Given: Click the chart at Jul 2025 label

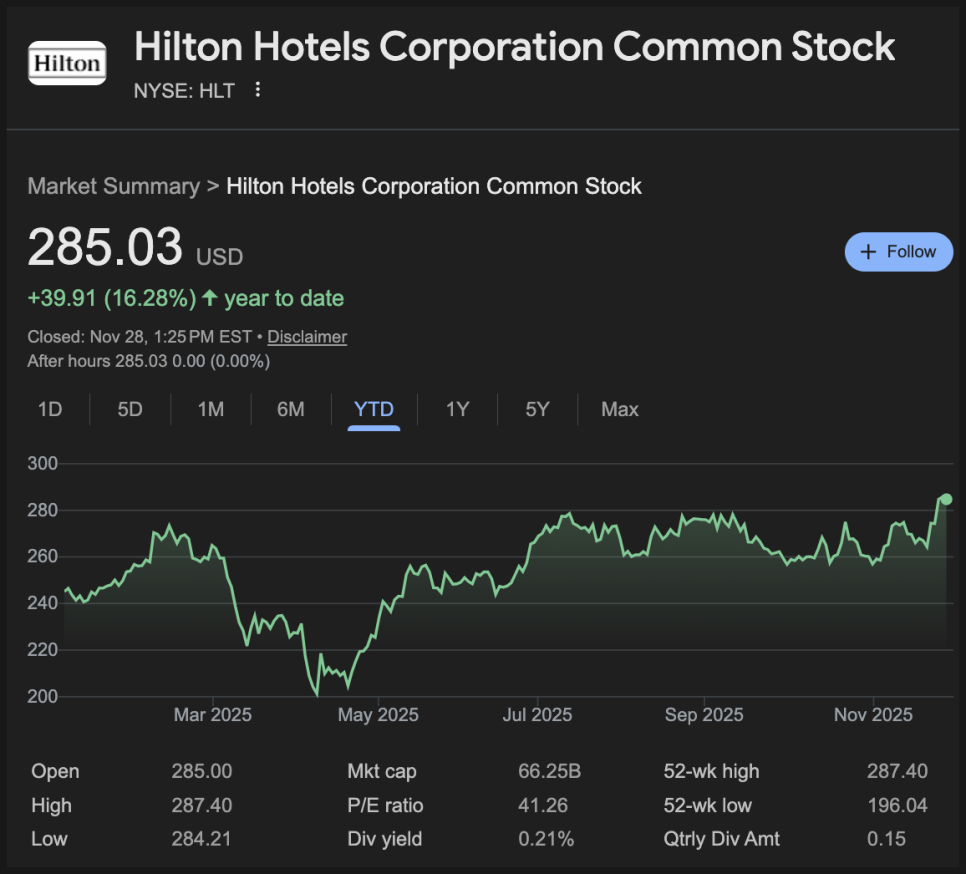Looking at the screenshot, I should (538, 715).
